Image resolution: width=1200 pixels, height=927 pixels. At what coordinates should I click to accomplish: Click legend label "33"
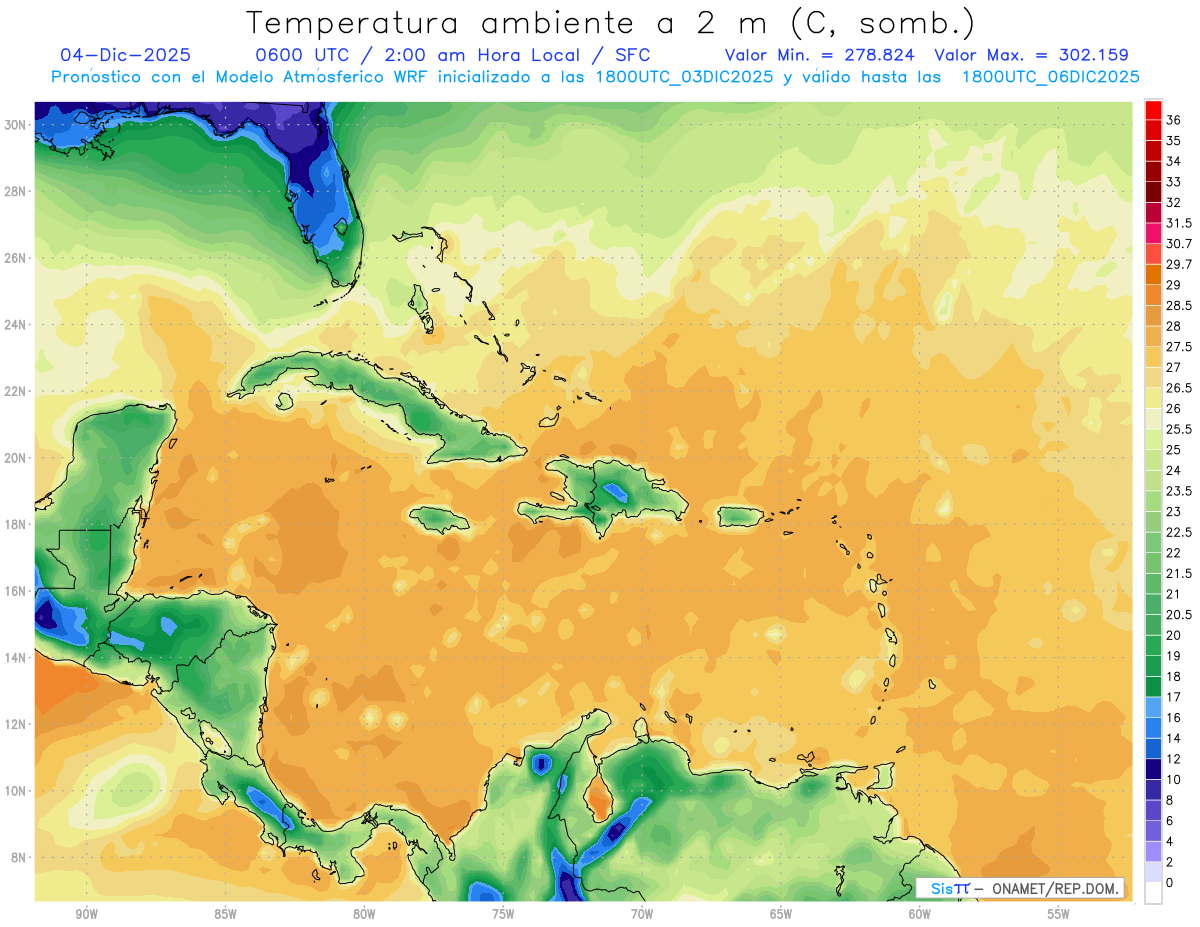(1174, 182)
